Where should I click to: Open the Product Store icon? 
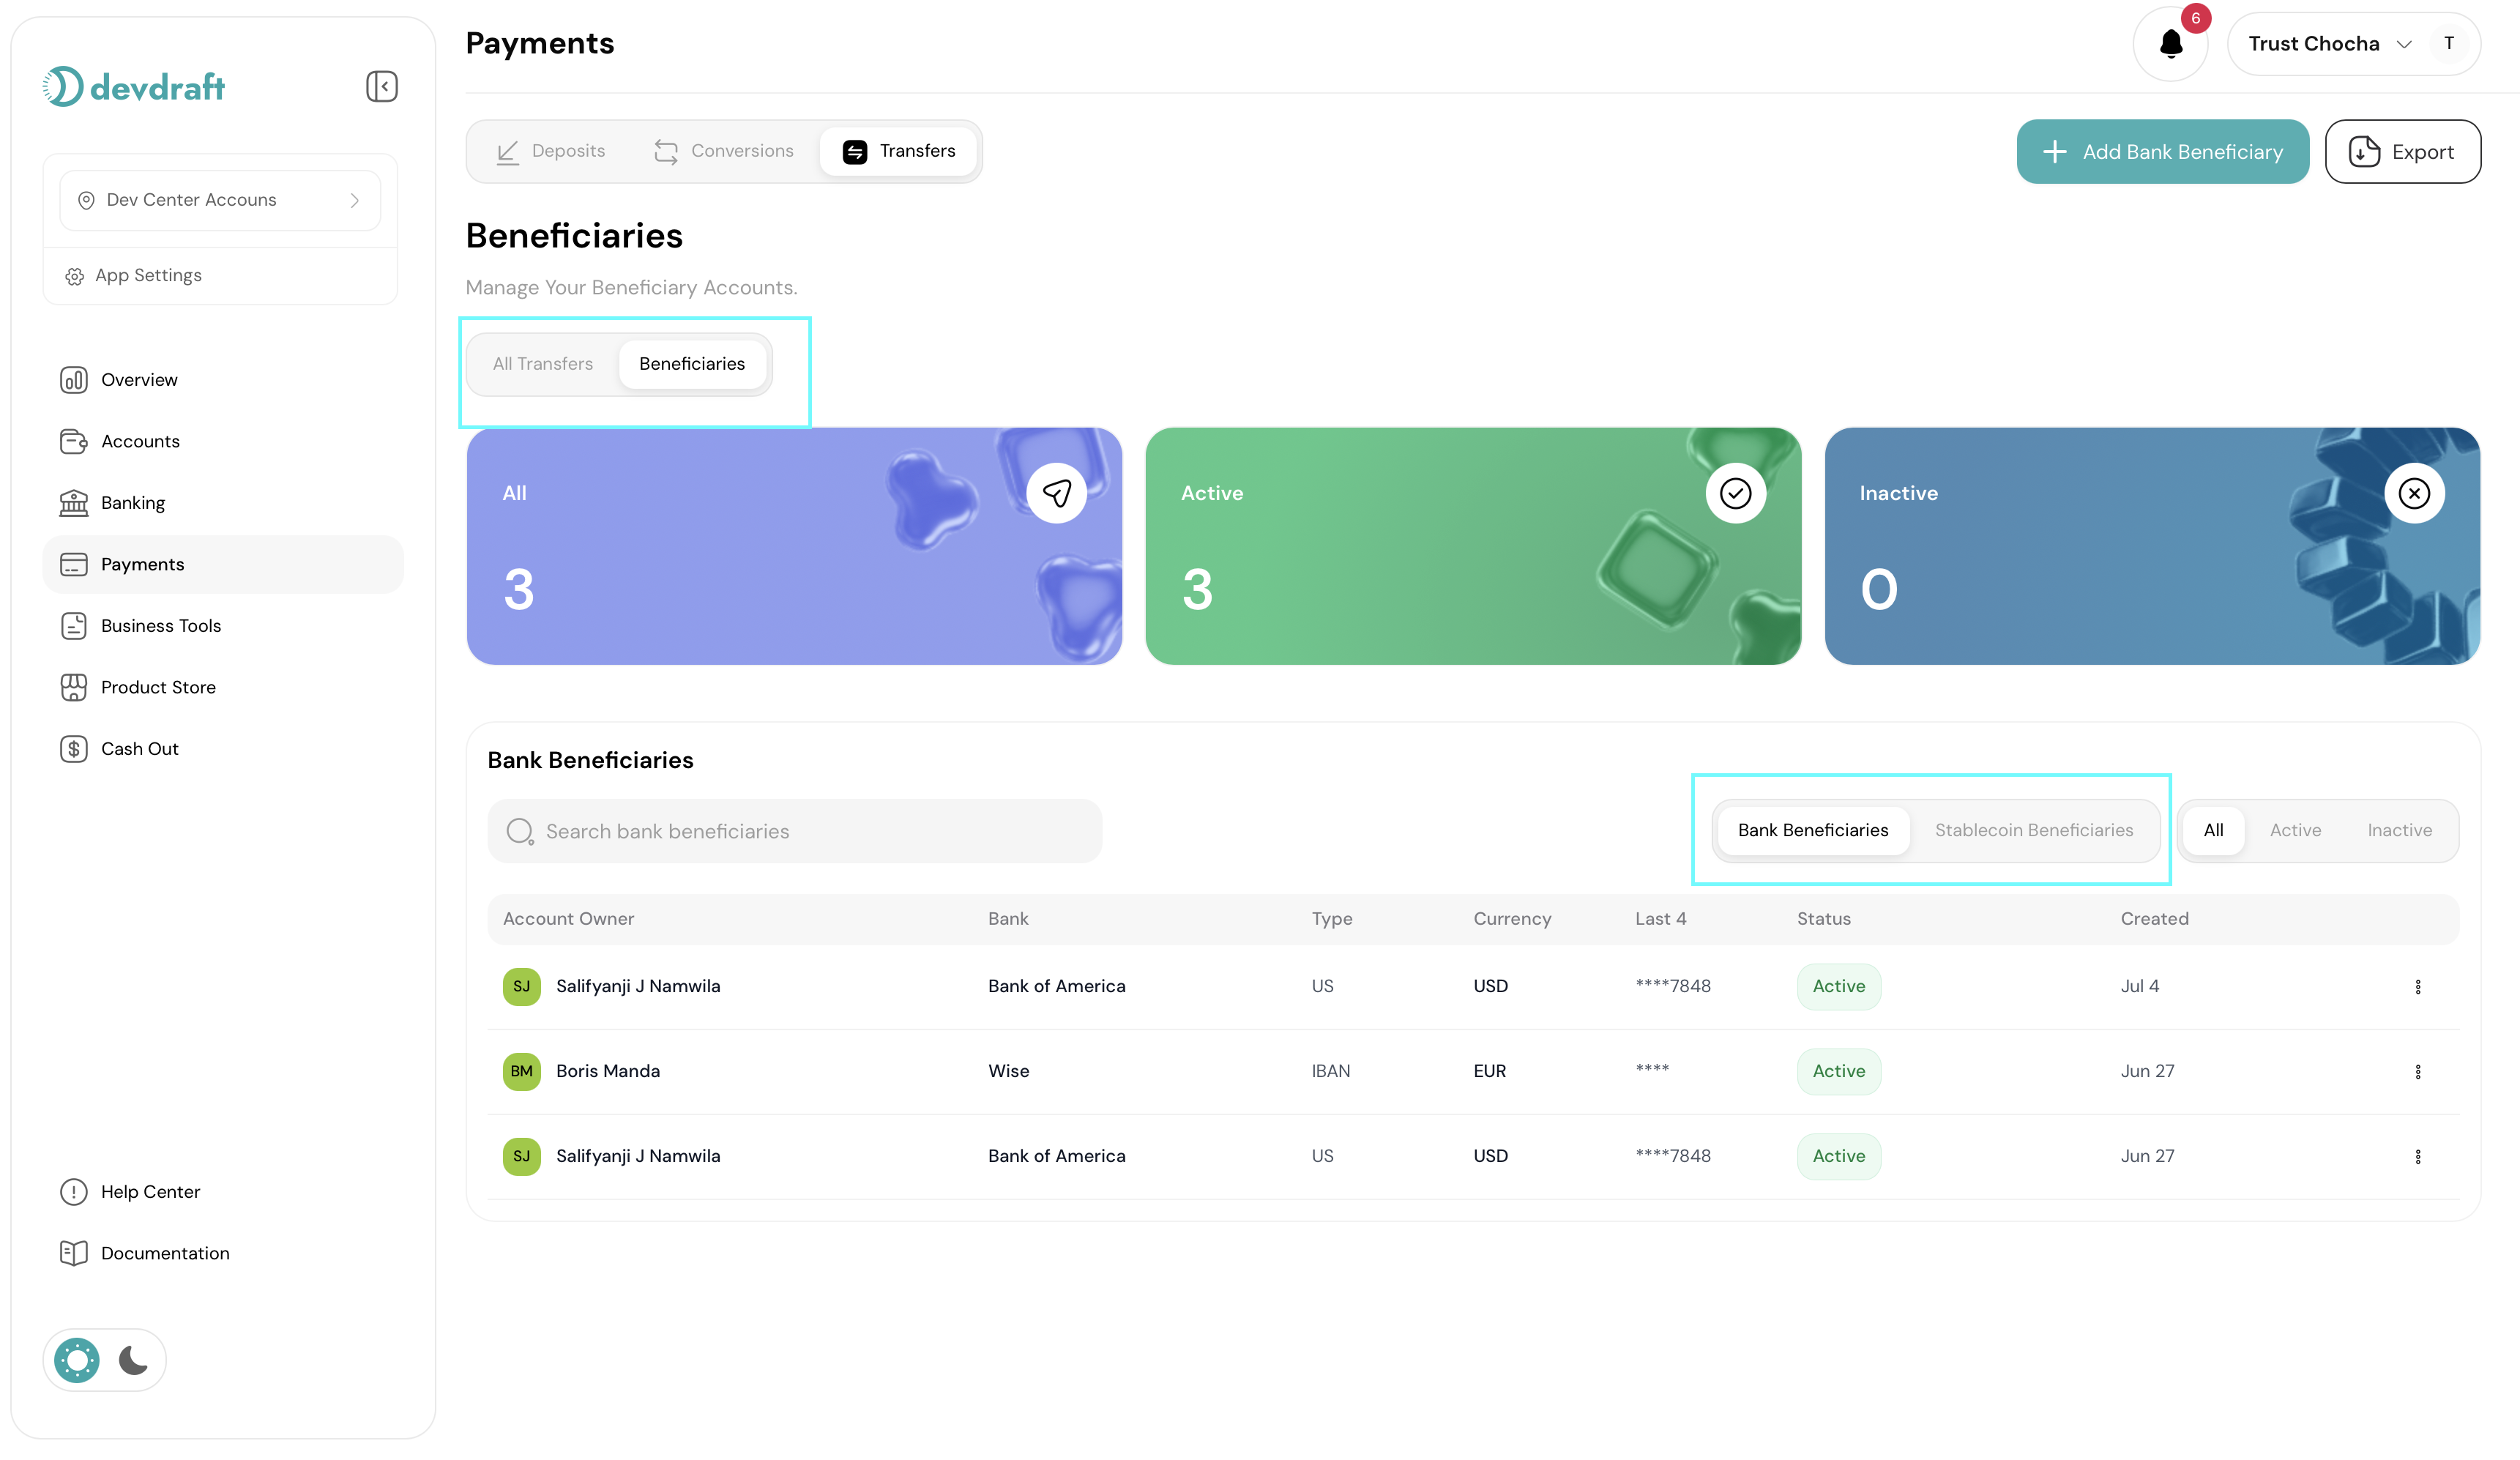[x=74, y=687]
